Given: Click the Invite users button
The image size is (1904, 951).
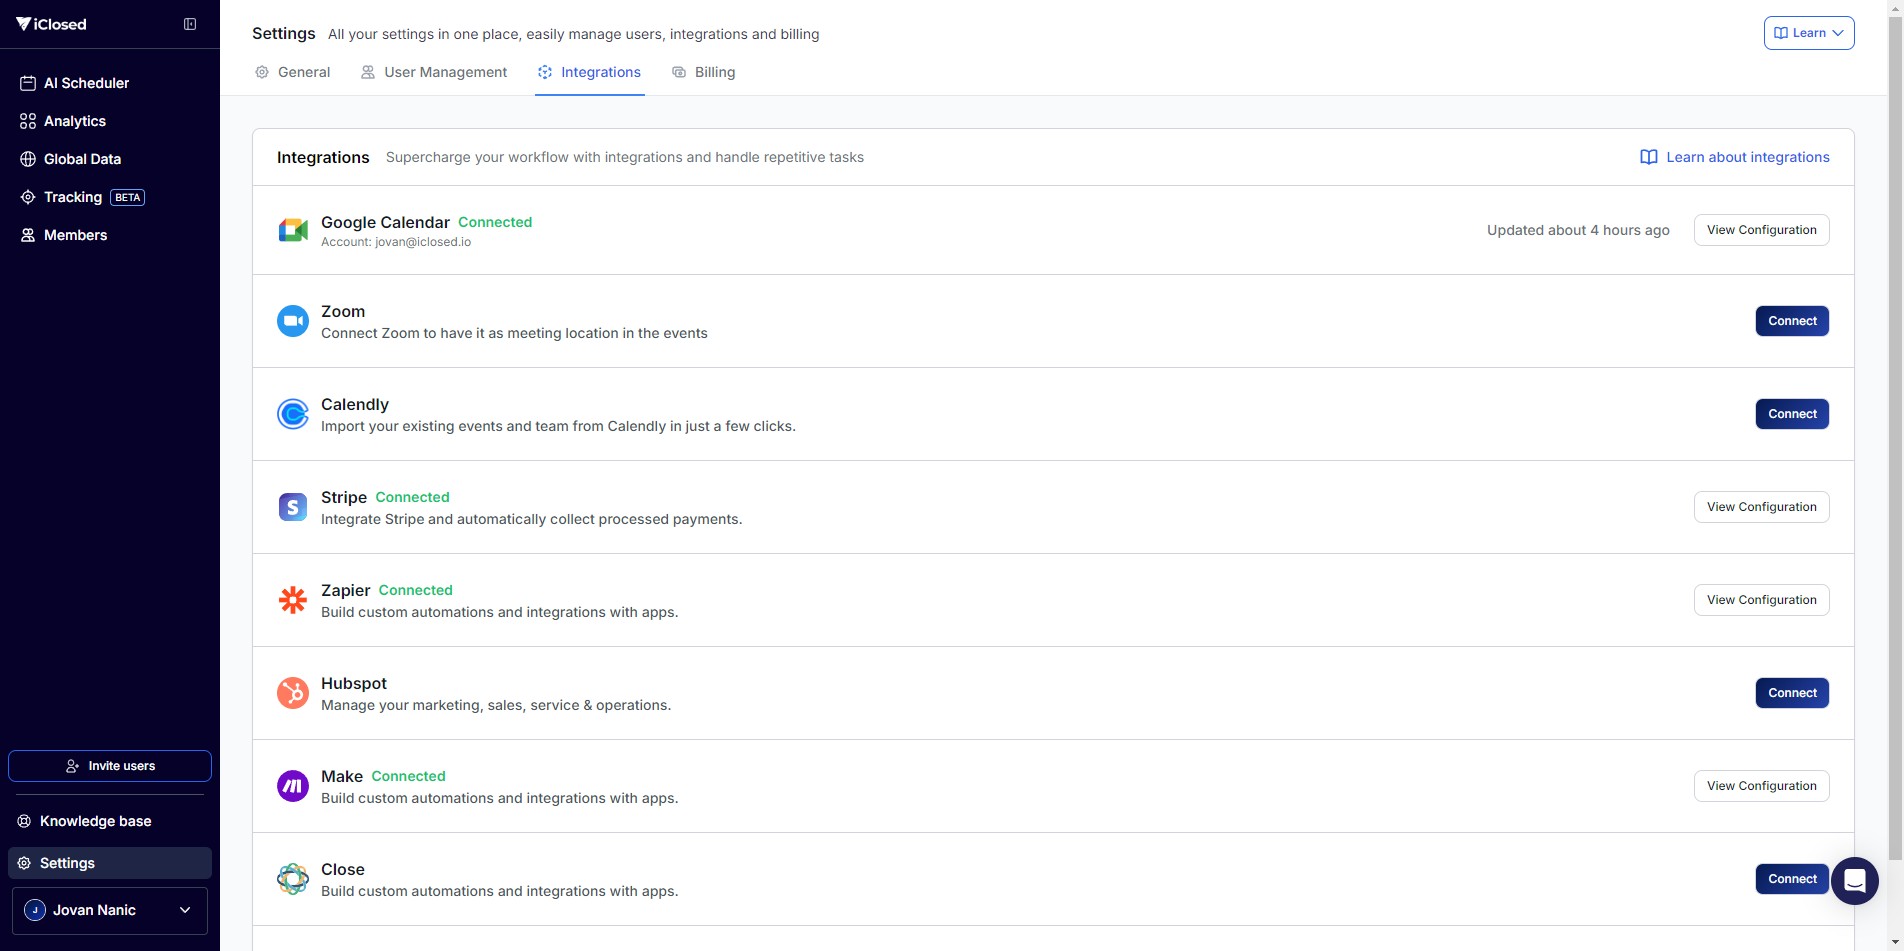Looking at the screenshot, I should pos(110,766).
